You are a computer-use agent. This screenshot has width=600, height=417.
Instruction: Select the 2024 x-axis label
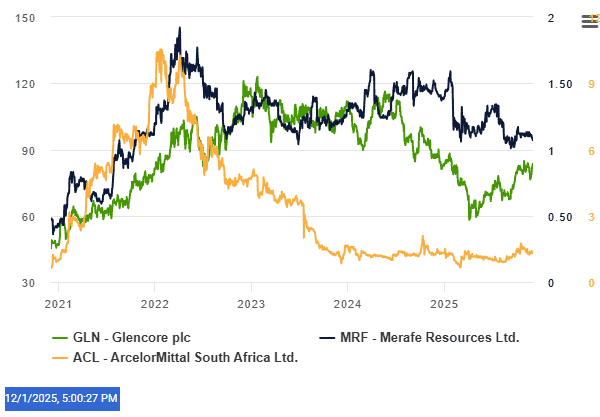point(347,302)
